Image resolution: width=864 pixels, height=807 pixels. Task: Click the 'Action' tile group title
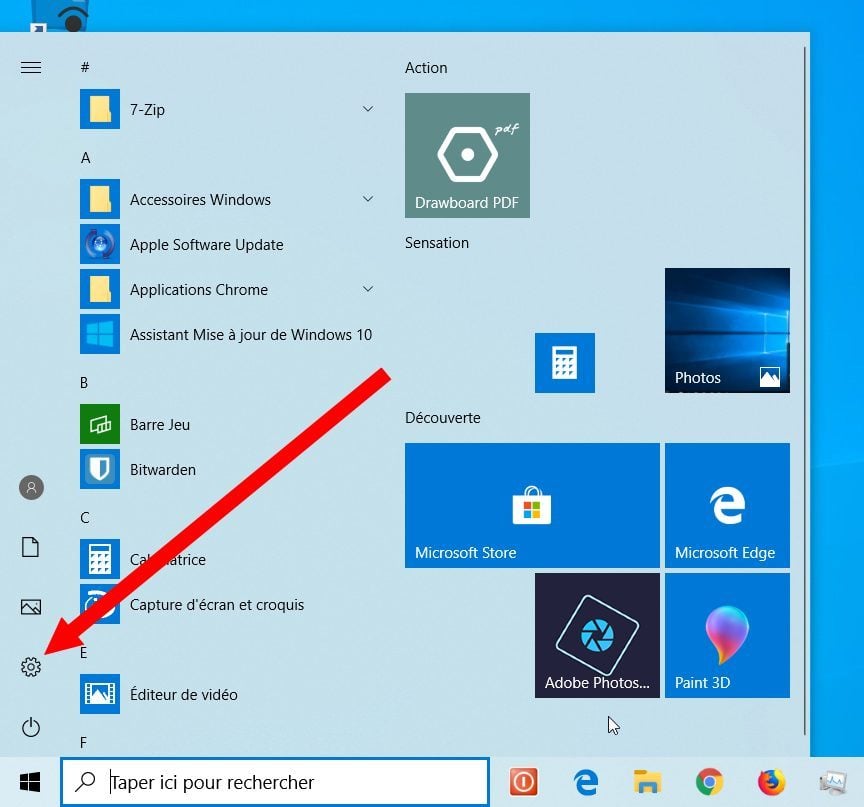pos(426,68)
